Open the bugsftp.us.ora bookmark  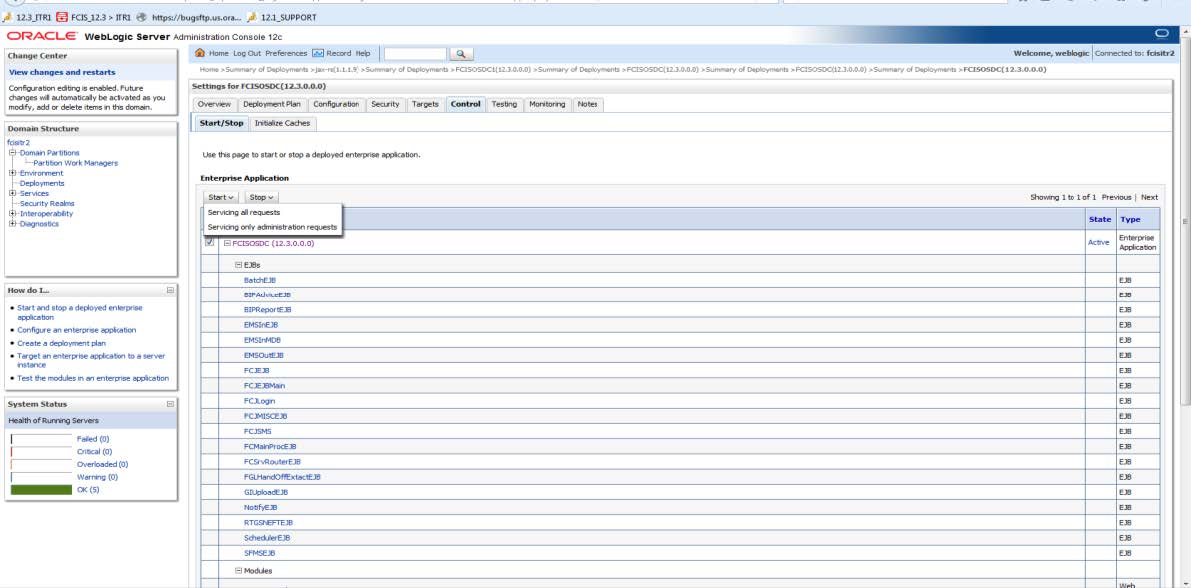point(190,17)
